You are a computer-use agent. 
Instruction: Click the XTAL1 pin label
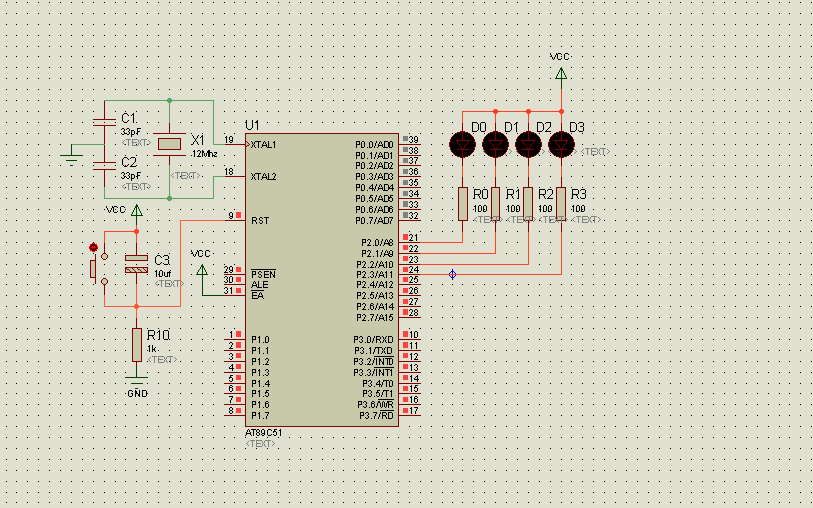[x=263, y=145]
